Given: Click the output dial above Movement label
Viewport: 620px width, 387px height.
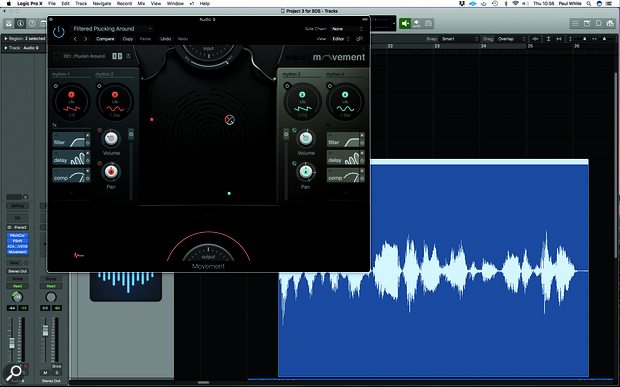Looking at the screenshot, I should pyautogui.click(x=208, y=253).
